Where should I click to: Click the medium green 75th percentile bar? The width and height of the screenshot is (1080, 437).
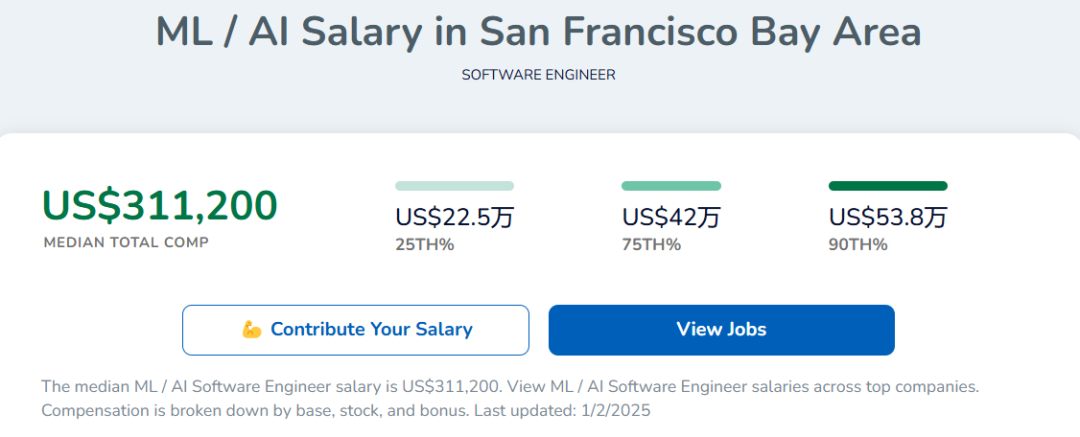[672, 186]
